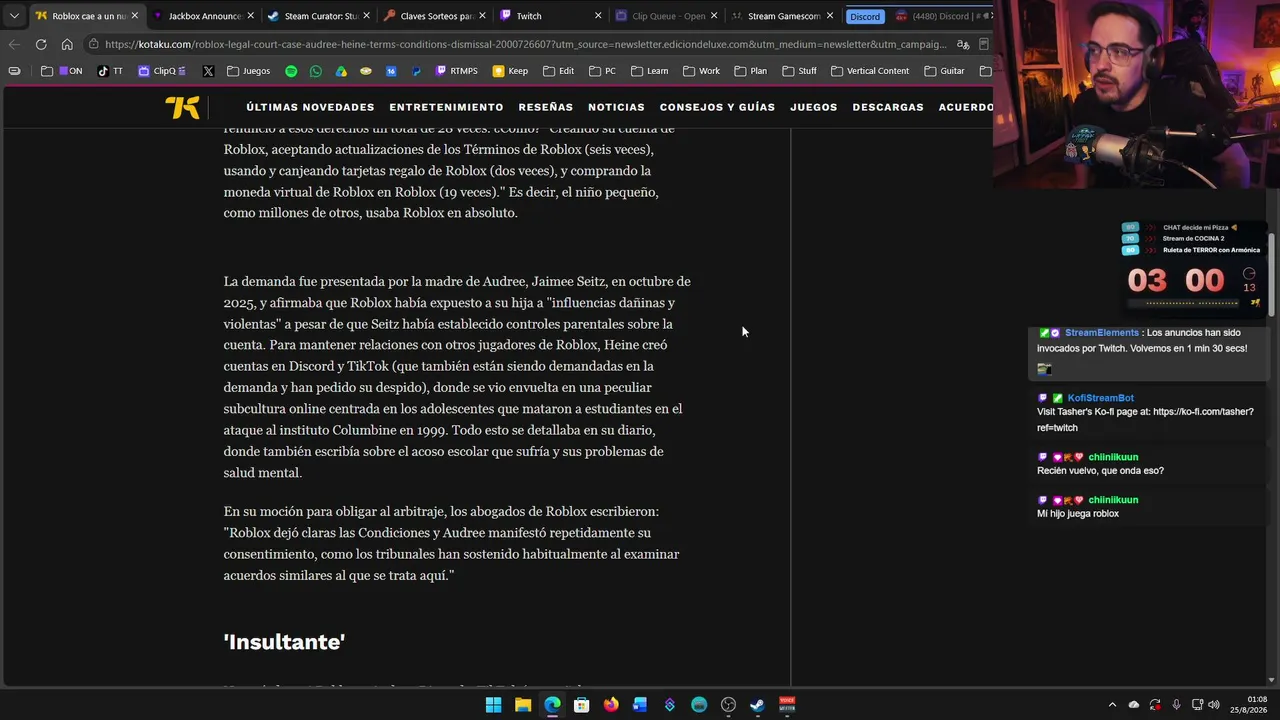Open File Explorer from the taskbar
Screen dimensions: 1280x720
(523, 705)
